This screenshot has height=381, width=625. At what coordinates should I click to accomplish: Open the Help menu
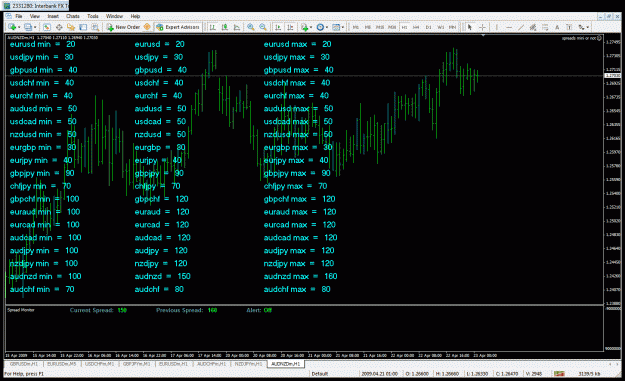click(x=135, y=16)
